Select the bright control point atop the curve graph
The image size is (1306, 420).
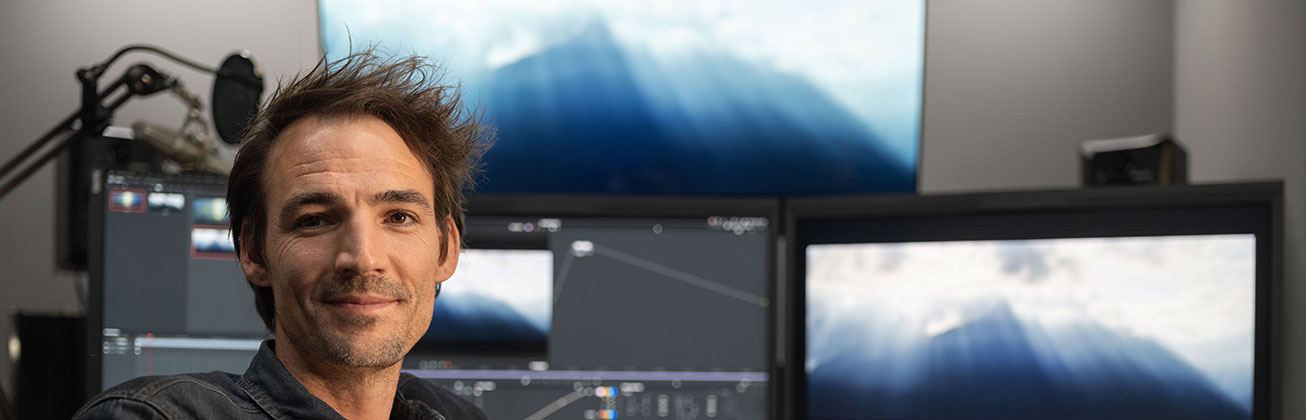click(x=582, y=248)
